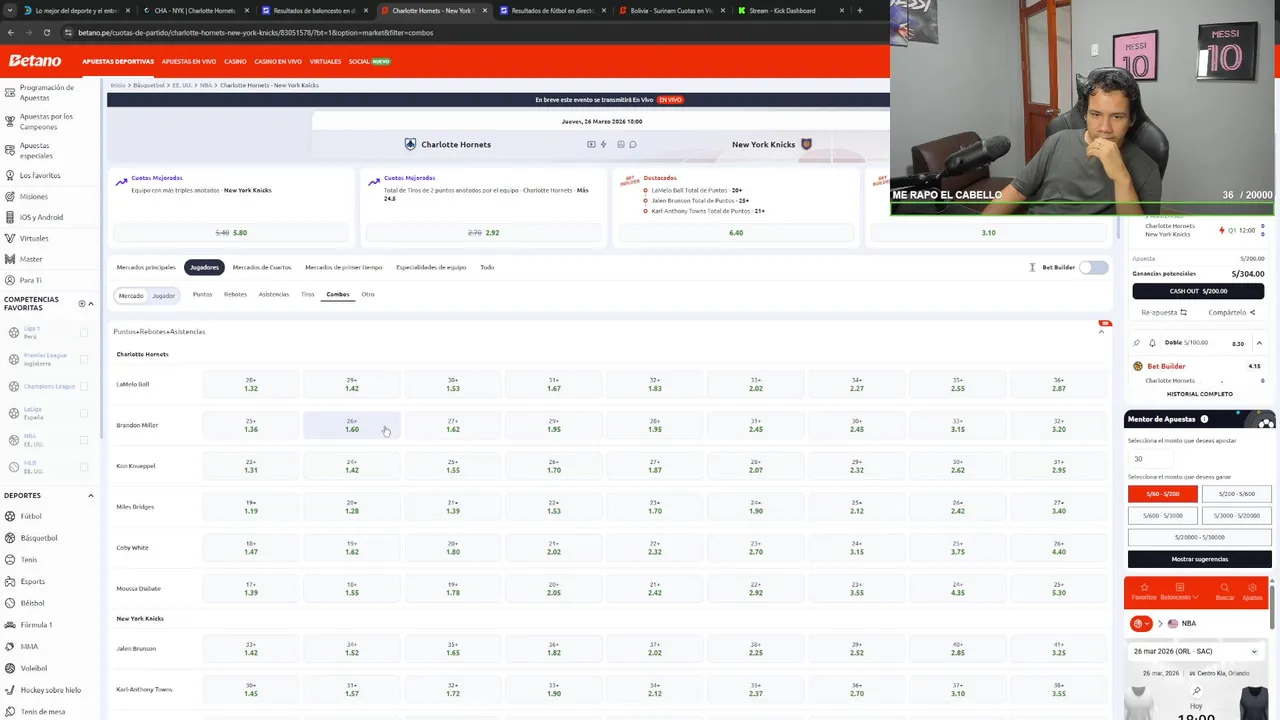The height and width of the screenshot is (720, 1280).
Task: Open Master sidebar icon
Action: tap(10, 259)
